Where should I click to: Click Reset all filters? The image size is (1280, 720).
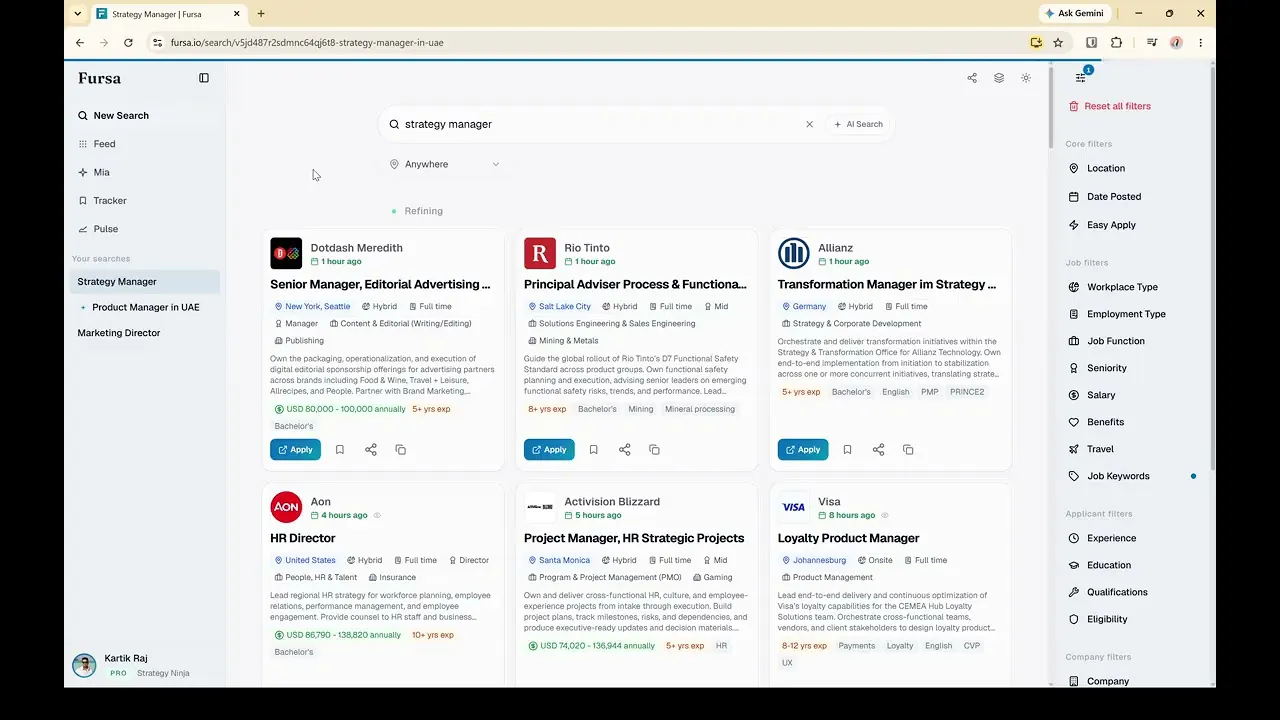coord(1110,106)
